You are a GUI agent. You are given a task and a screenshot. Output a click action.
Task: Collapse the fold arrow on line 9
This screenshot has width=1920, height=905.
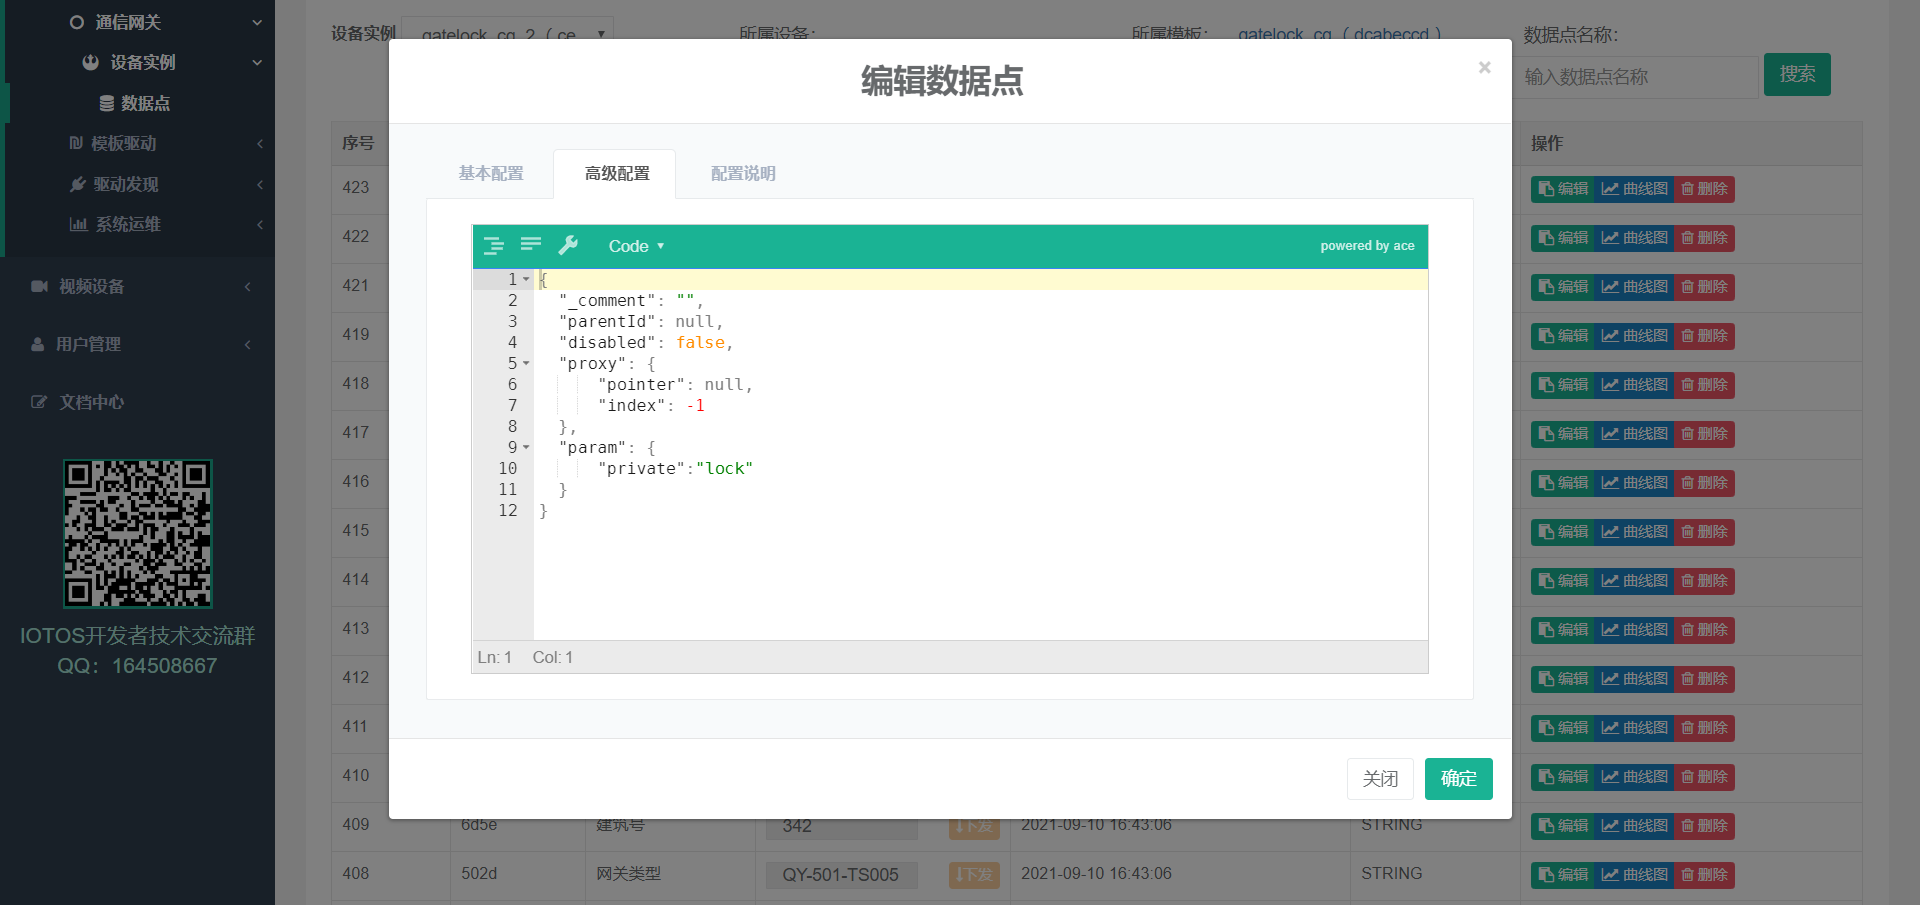point(526,448)
